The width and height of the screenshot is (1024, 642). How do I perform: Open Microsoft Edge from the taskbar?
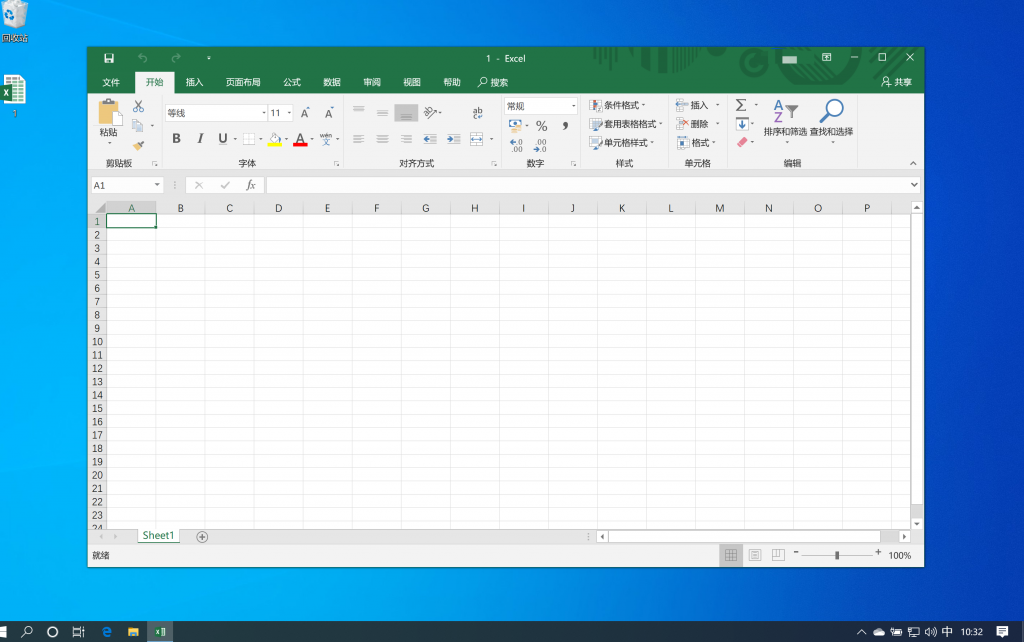[106, 632]
